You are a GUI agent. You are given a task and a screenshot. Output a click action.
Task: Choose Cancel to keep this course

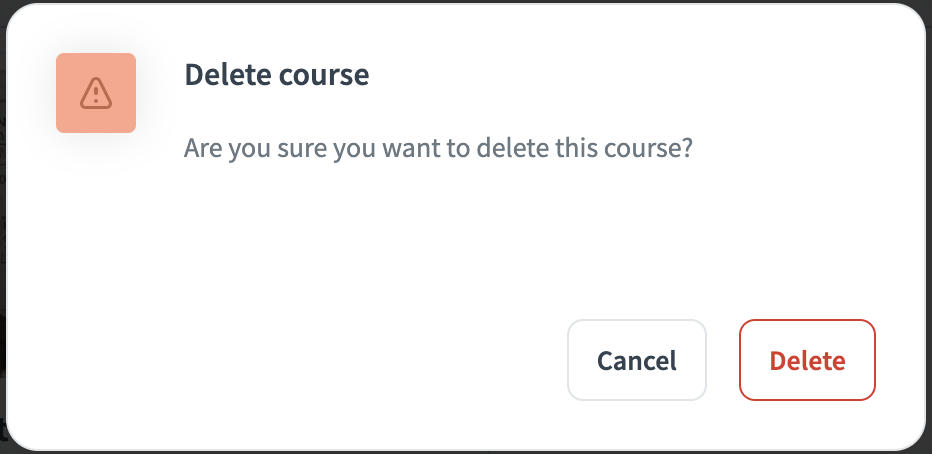click(636, 360)
